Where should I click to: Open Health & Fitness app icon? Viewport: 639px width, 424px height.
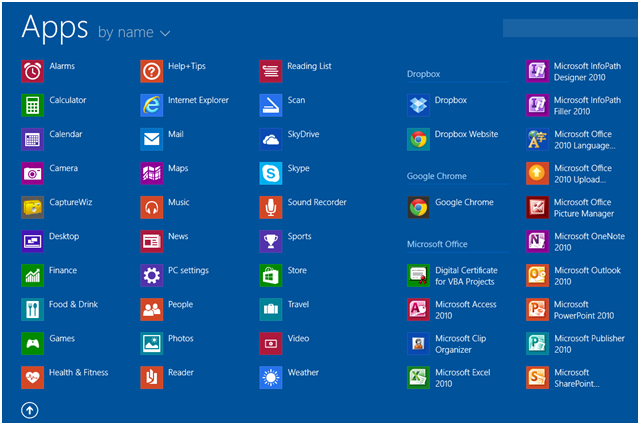pyautogui.click(x=33, y=378)
